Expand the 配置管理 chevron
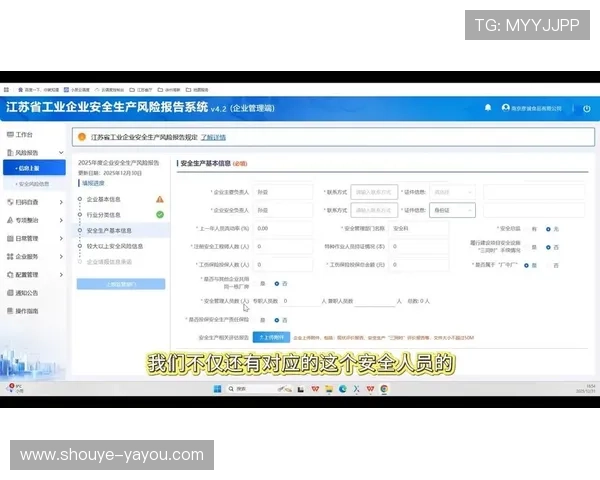The image size is (600, 480). [x=61, y=274]
